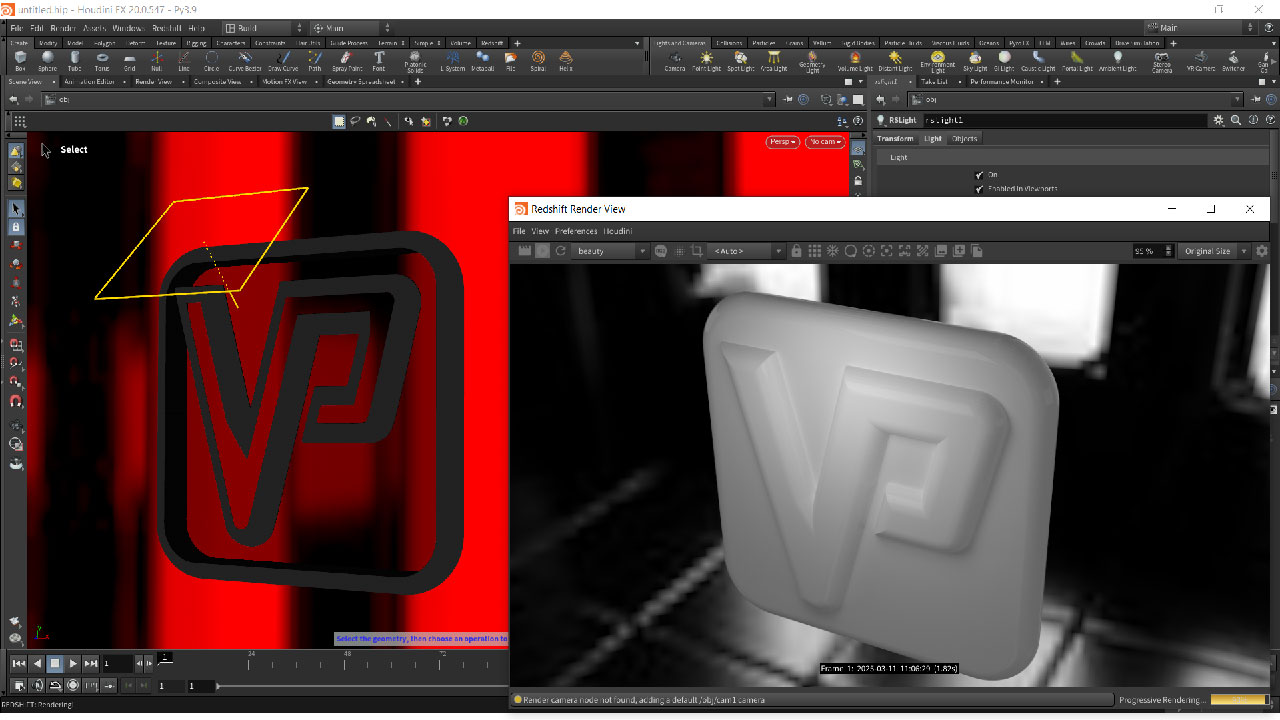The image size is (1280, 720).
Task: Add a Sky Light from the shelf
Action: click(975, 62)
